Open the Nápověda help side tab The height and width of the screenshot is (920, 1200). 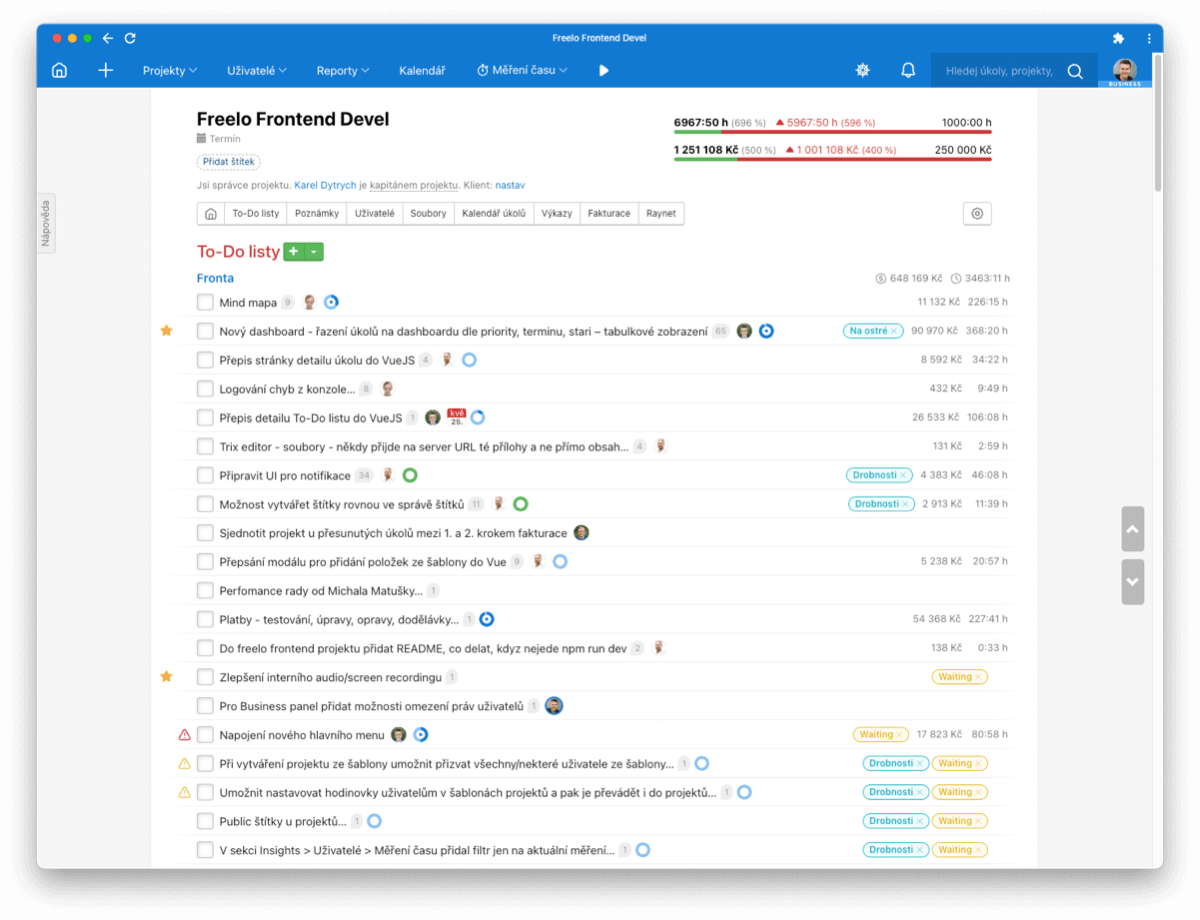click(x=46, y=222)
